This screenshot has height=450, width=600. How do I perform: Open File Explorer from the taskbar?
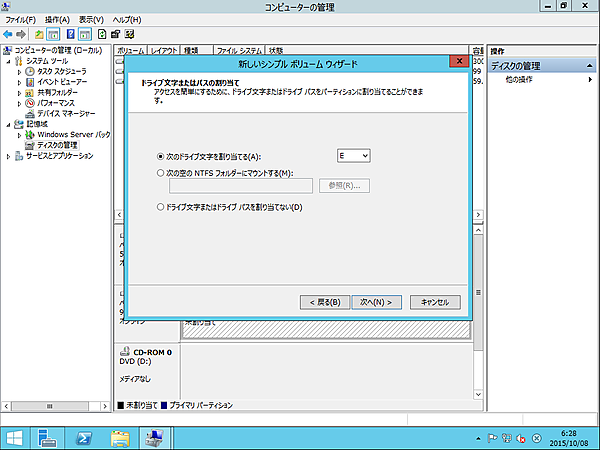(120, 439)
